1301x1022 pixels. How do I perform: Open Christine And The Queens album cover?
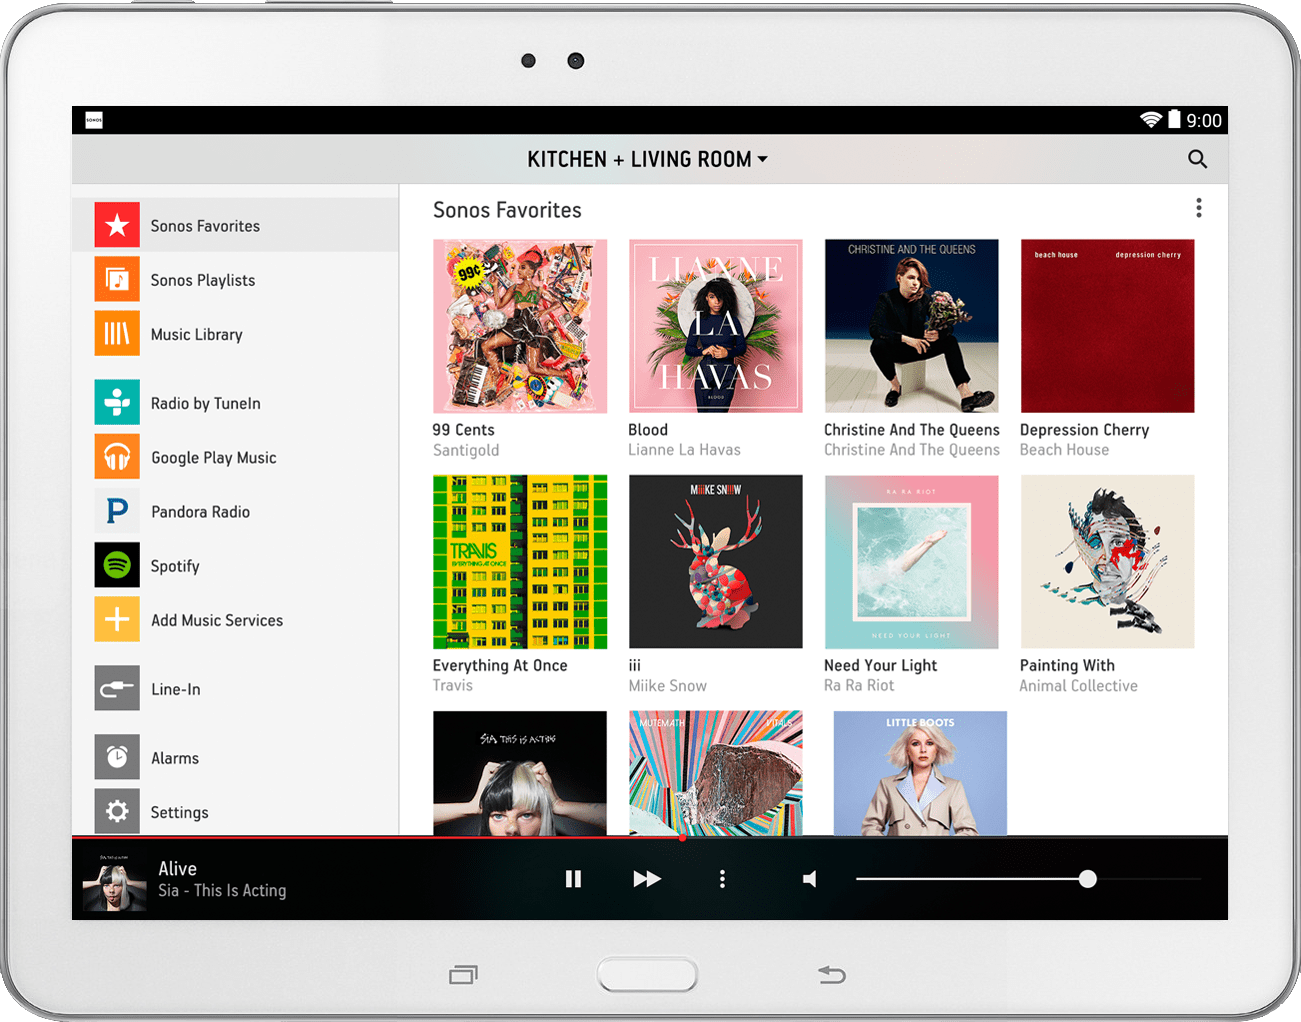(x=912, y=326)
